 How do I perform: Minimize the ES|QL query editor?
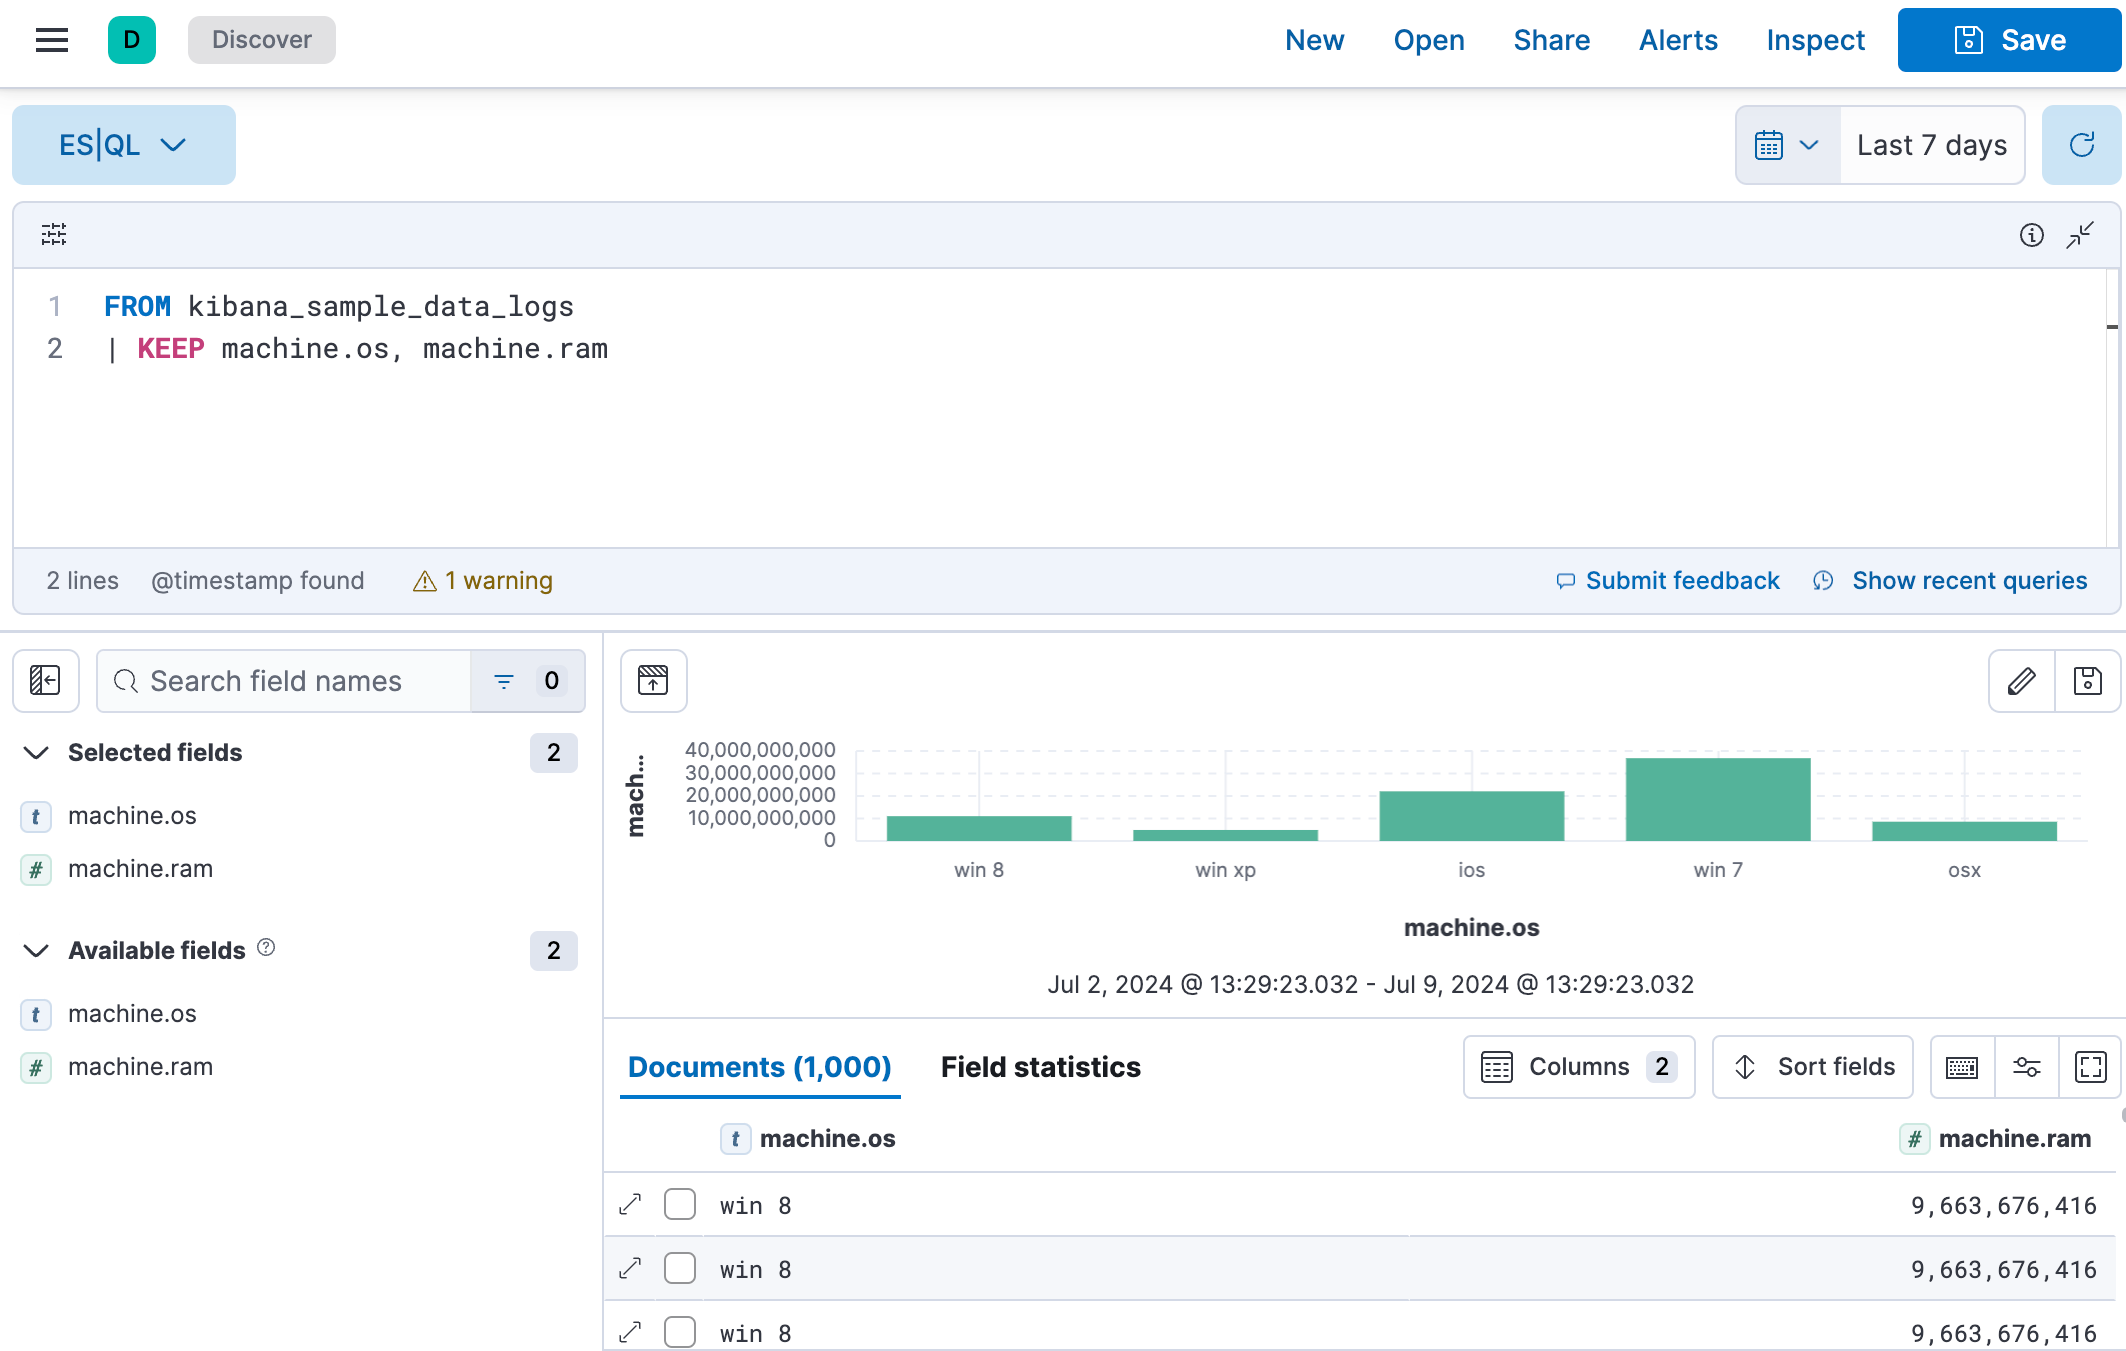coord(2080,235)
